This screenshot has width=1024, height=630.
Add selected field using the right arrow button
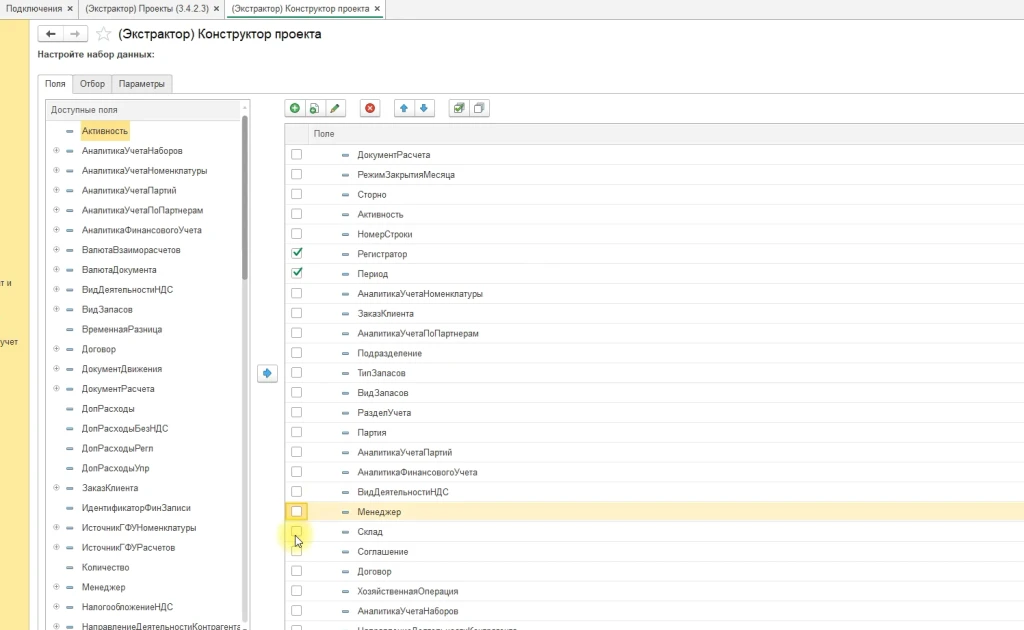coord(267,373)
